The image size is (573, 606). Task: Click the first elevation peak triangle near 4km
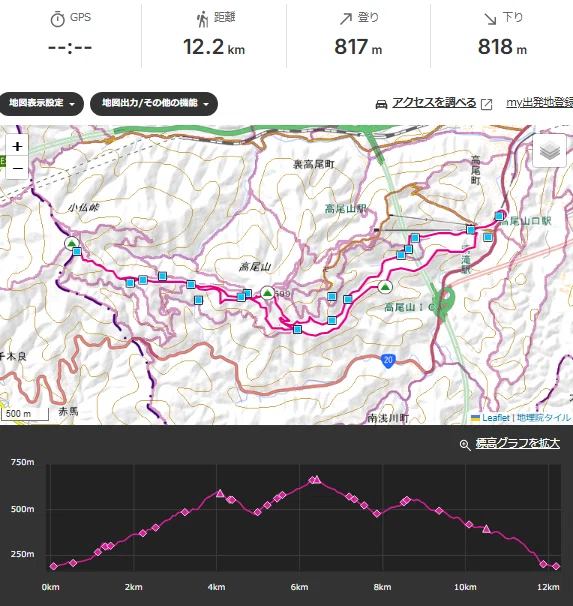220,493
